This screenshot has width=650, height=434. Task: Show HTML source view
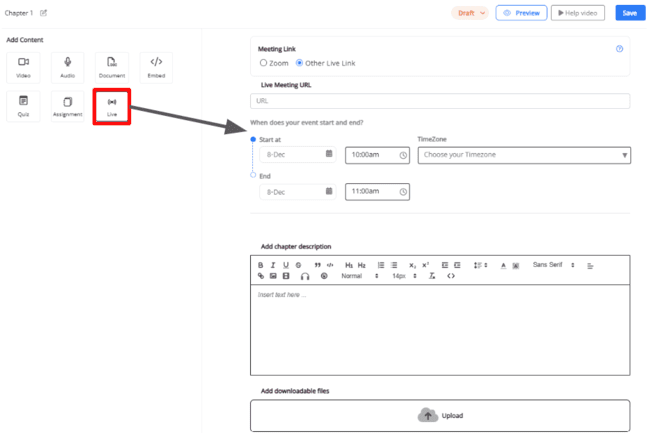pos(451,276)
